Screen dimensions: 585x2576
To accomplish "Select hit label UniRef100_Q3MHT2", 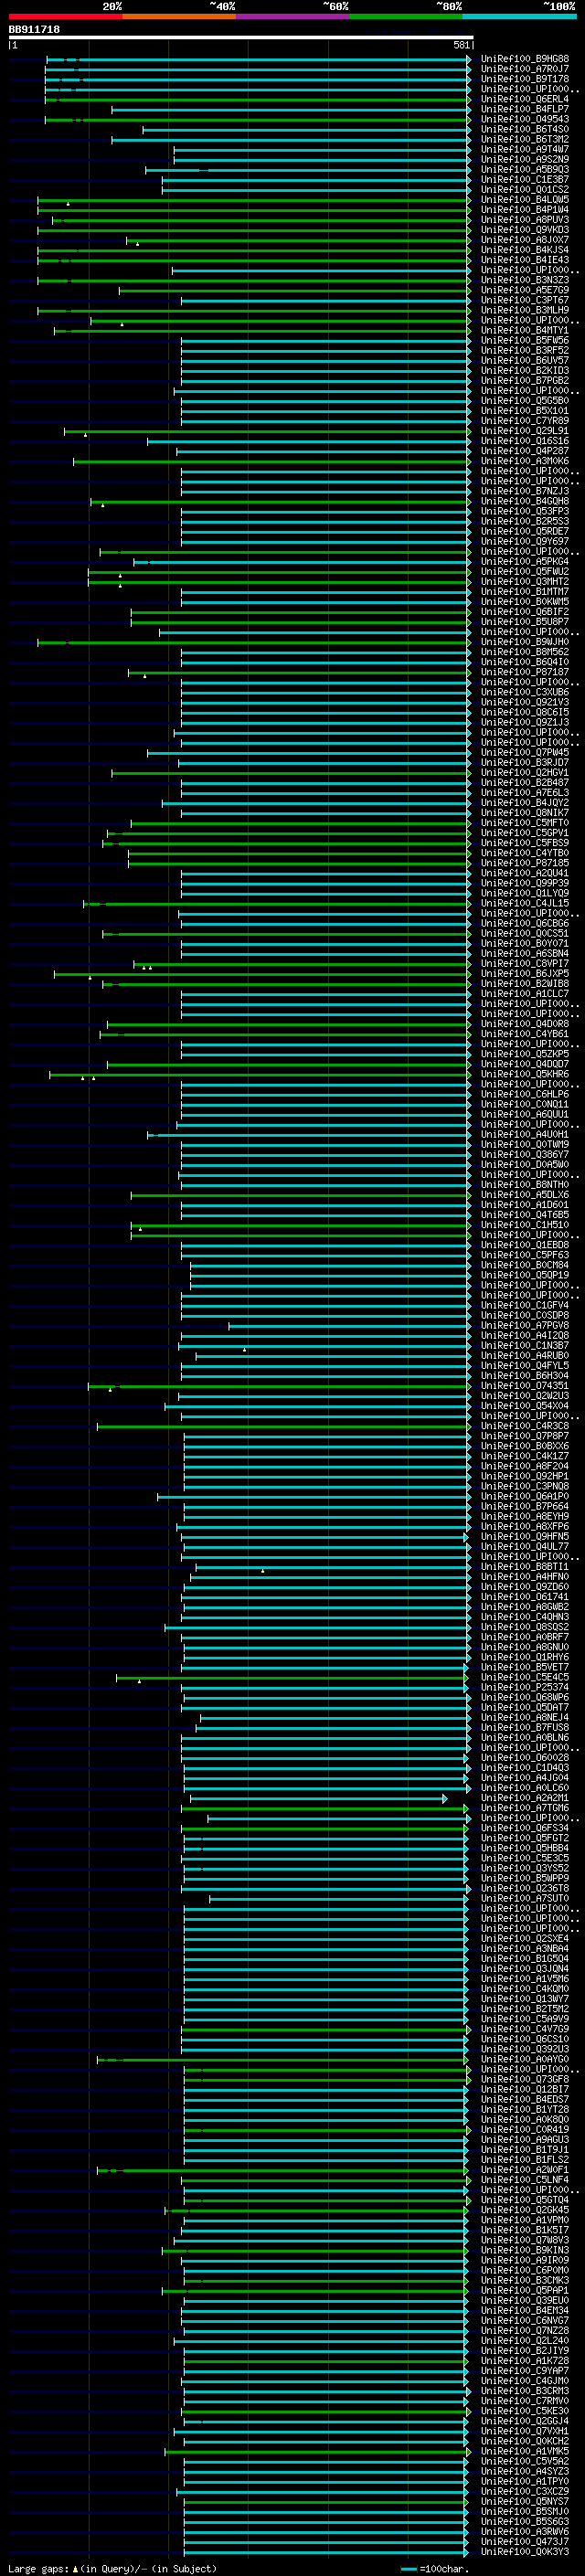I will (x=525, y=582).
